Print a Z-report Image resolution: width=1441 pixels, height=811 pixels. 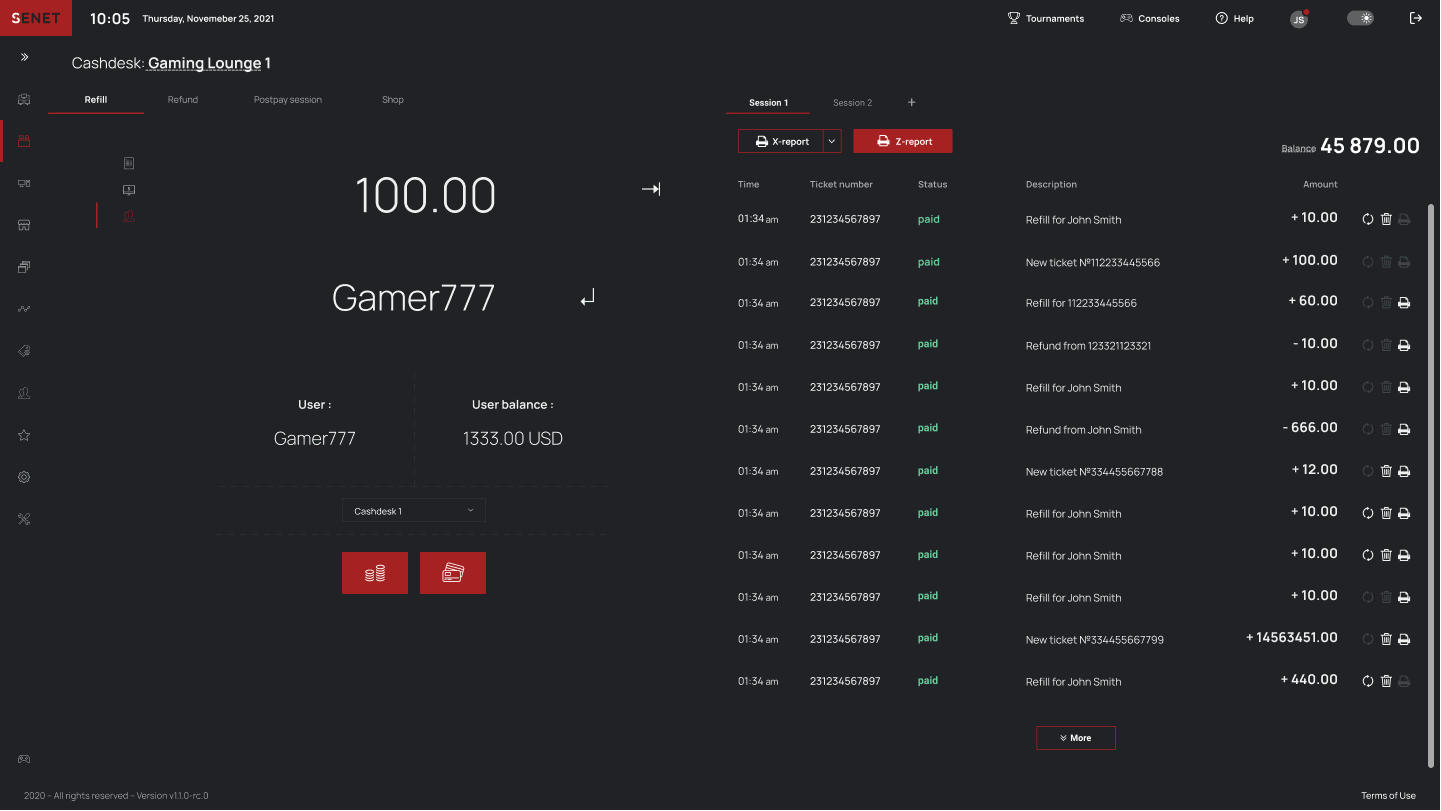coord(902,141)
